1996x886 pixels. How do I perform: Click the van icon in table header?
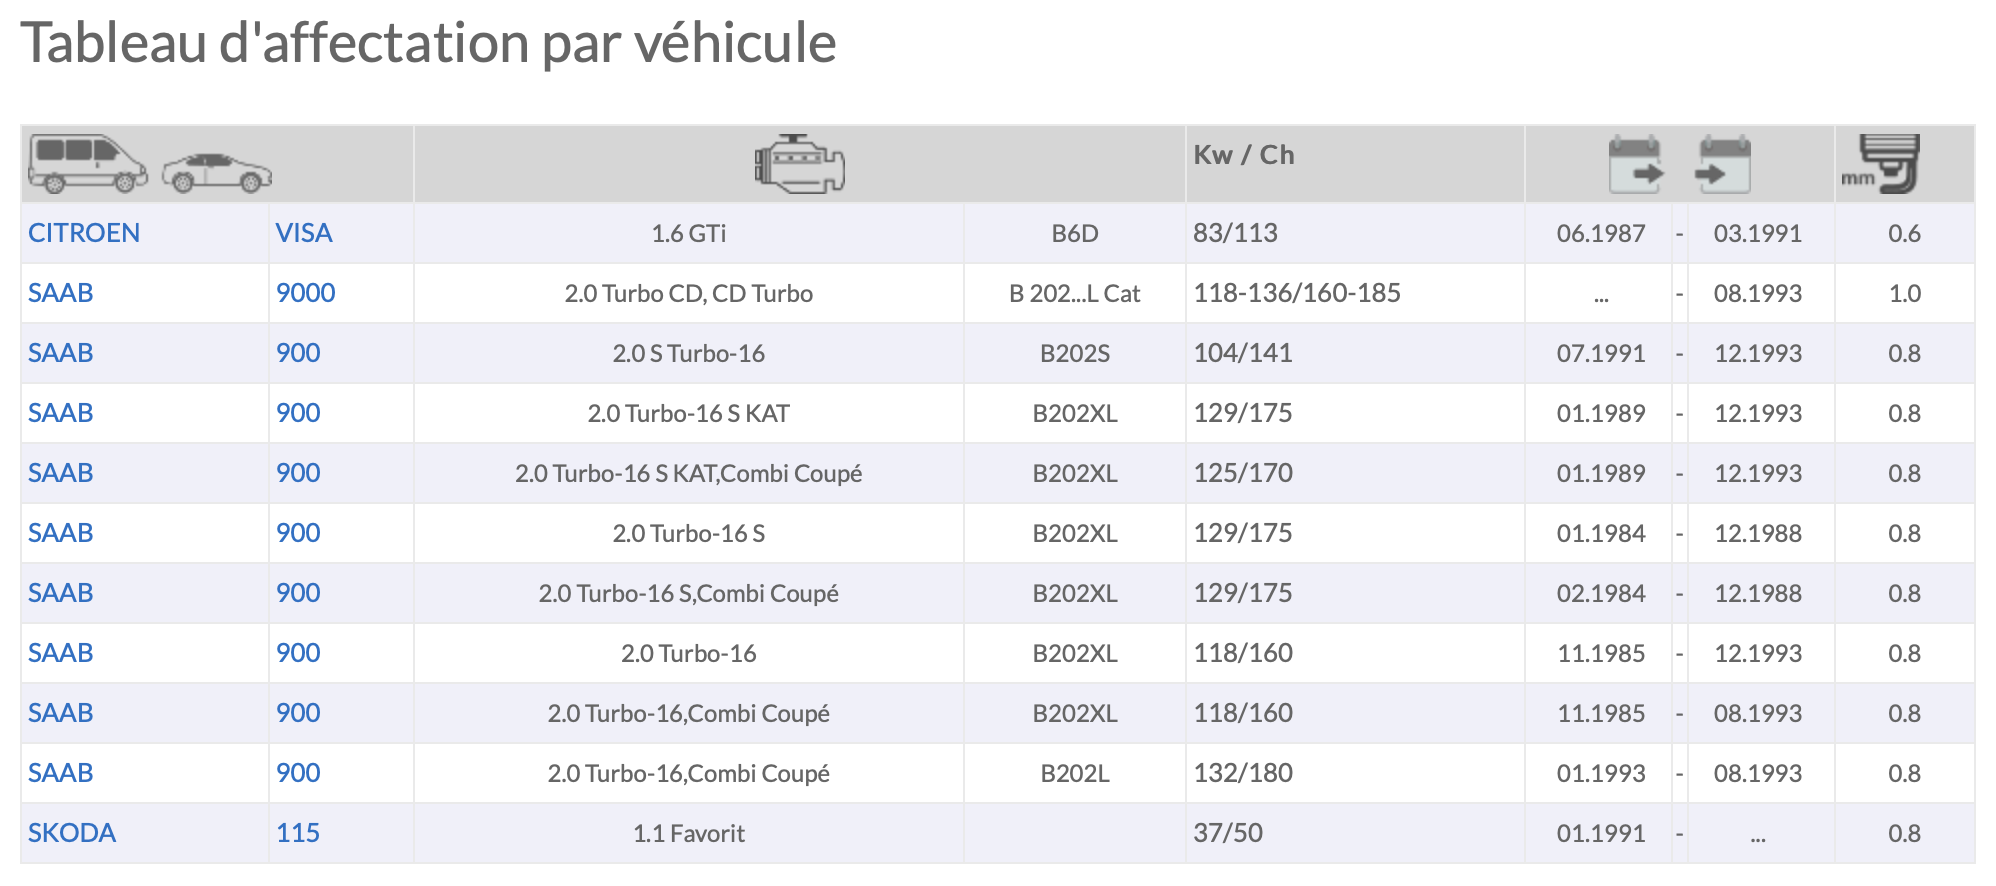pos(87,164)
